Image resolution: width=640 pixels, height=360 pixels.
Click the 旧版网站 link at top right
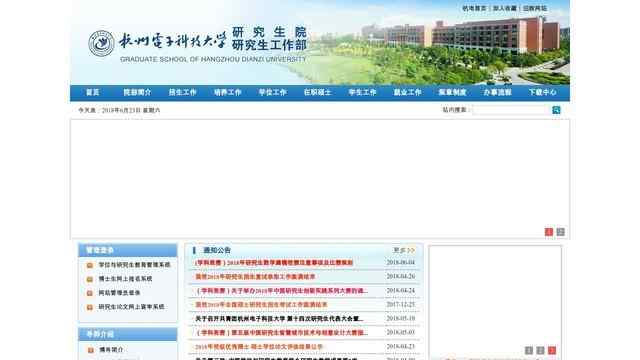point(535,8)
